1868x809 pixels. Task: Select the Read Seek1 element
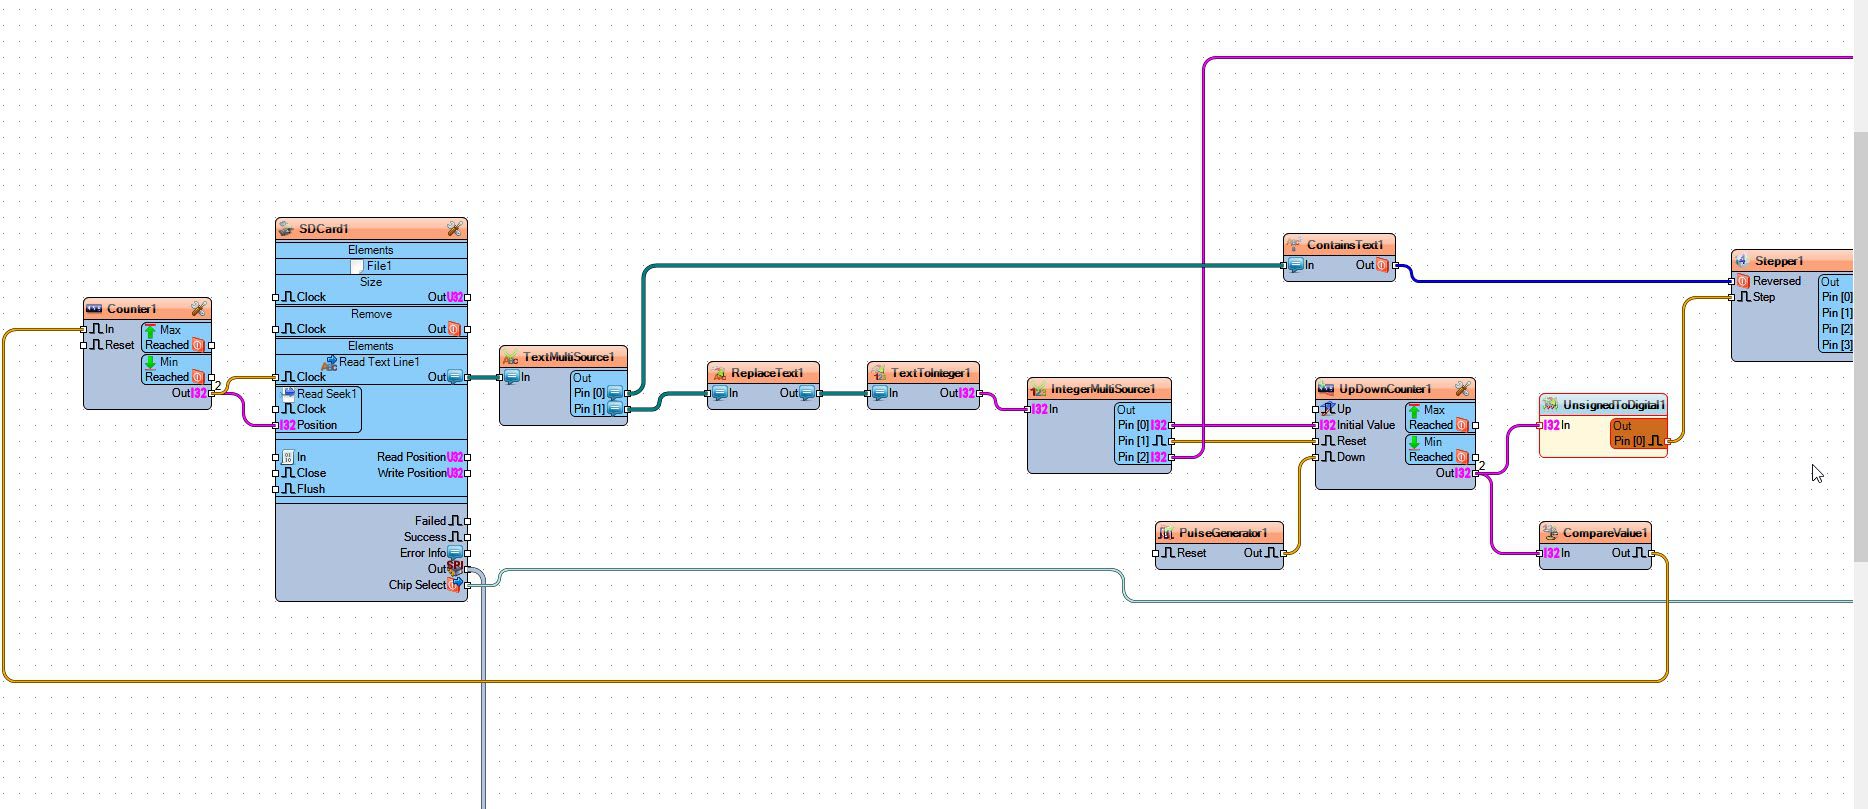(319, 394)
